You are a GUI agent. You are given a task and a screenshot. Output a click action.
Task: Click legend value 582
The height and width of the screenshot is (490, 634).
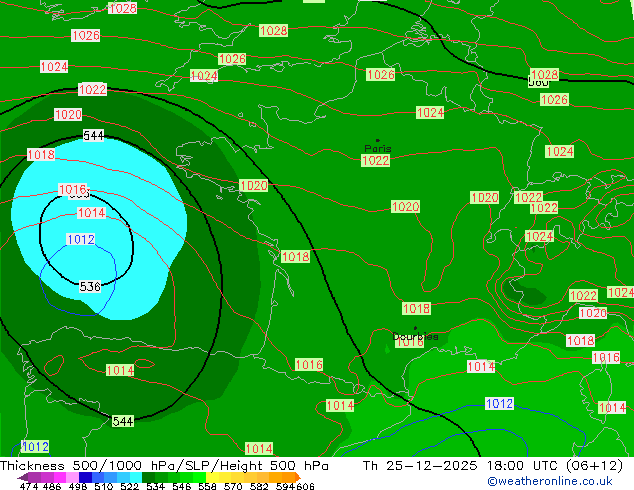click(x=259, y=486)
